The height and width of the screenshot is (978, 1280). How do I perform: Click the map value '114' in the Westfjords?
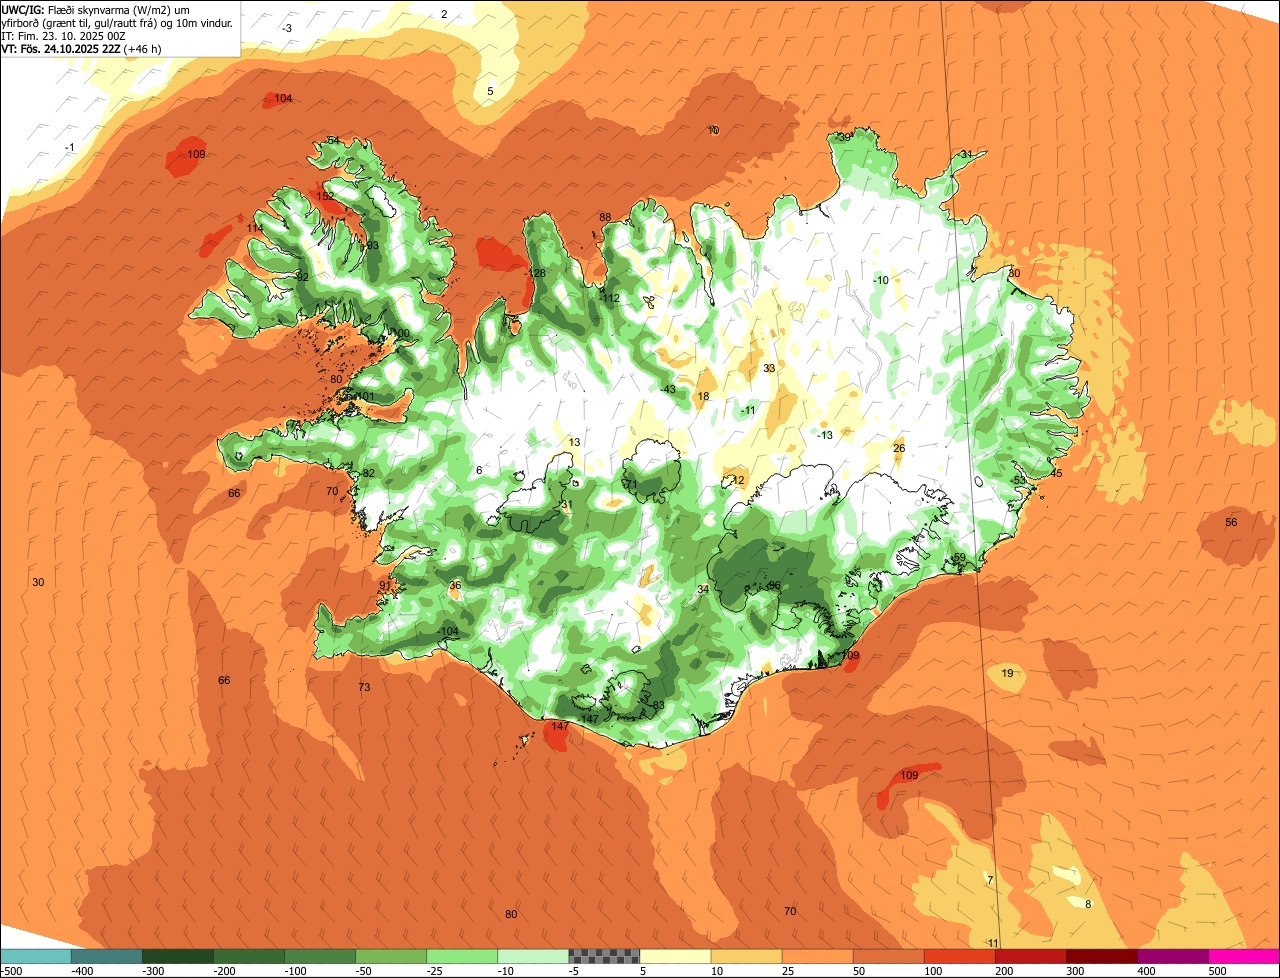point(255,229)
